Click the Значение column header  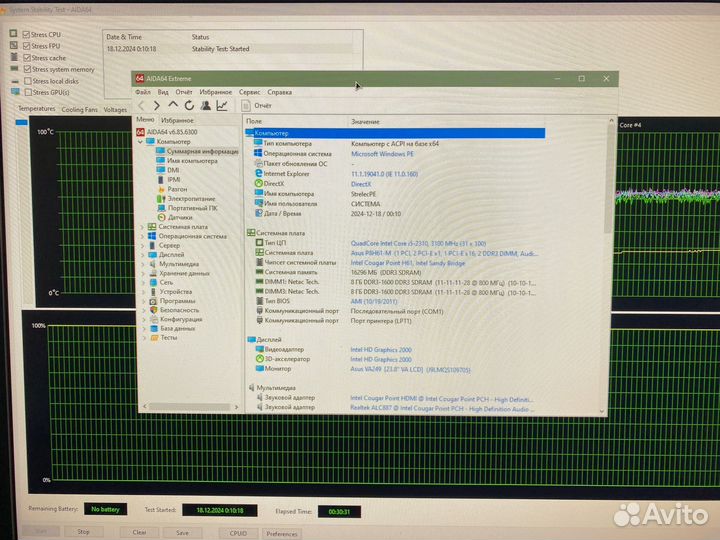click(x=366, y=122)
